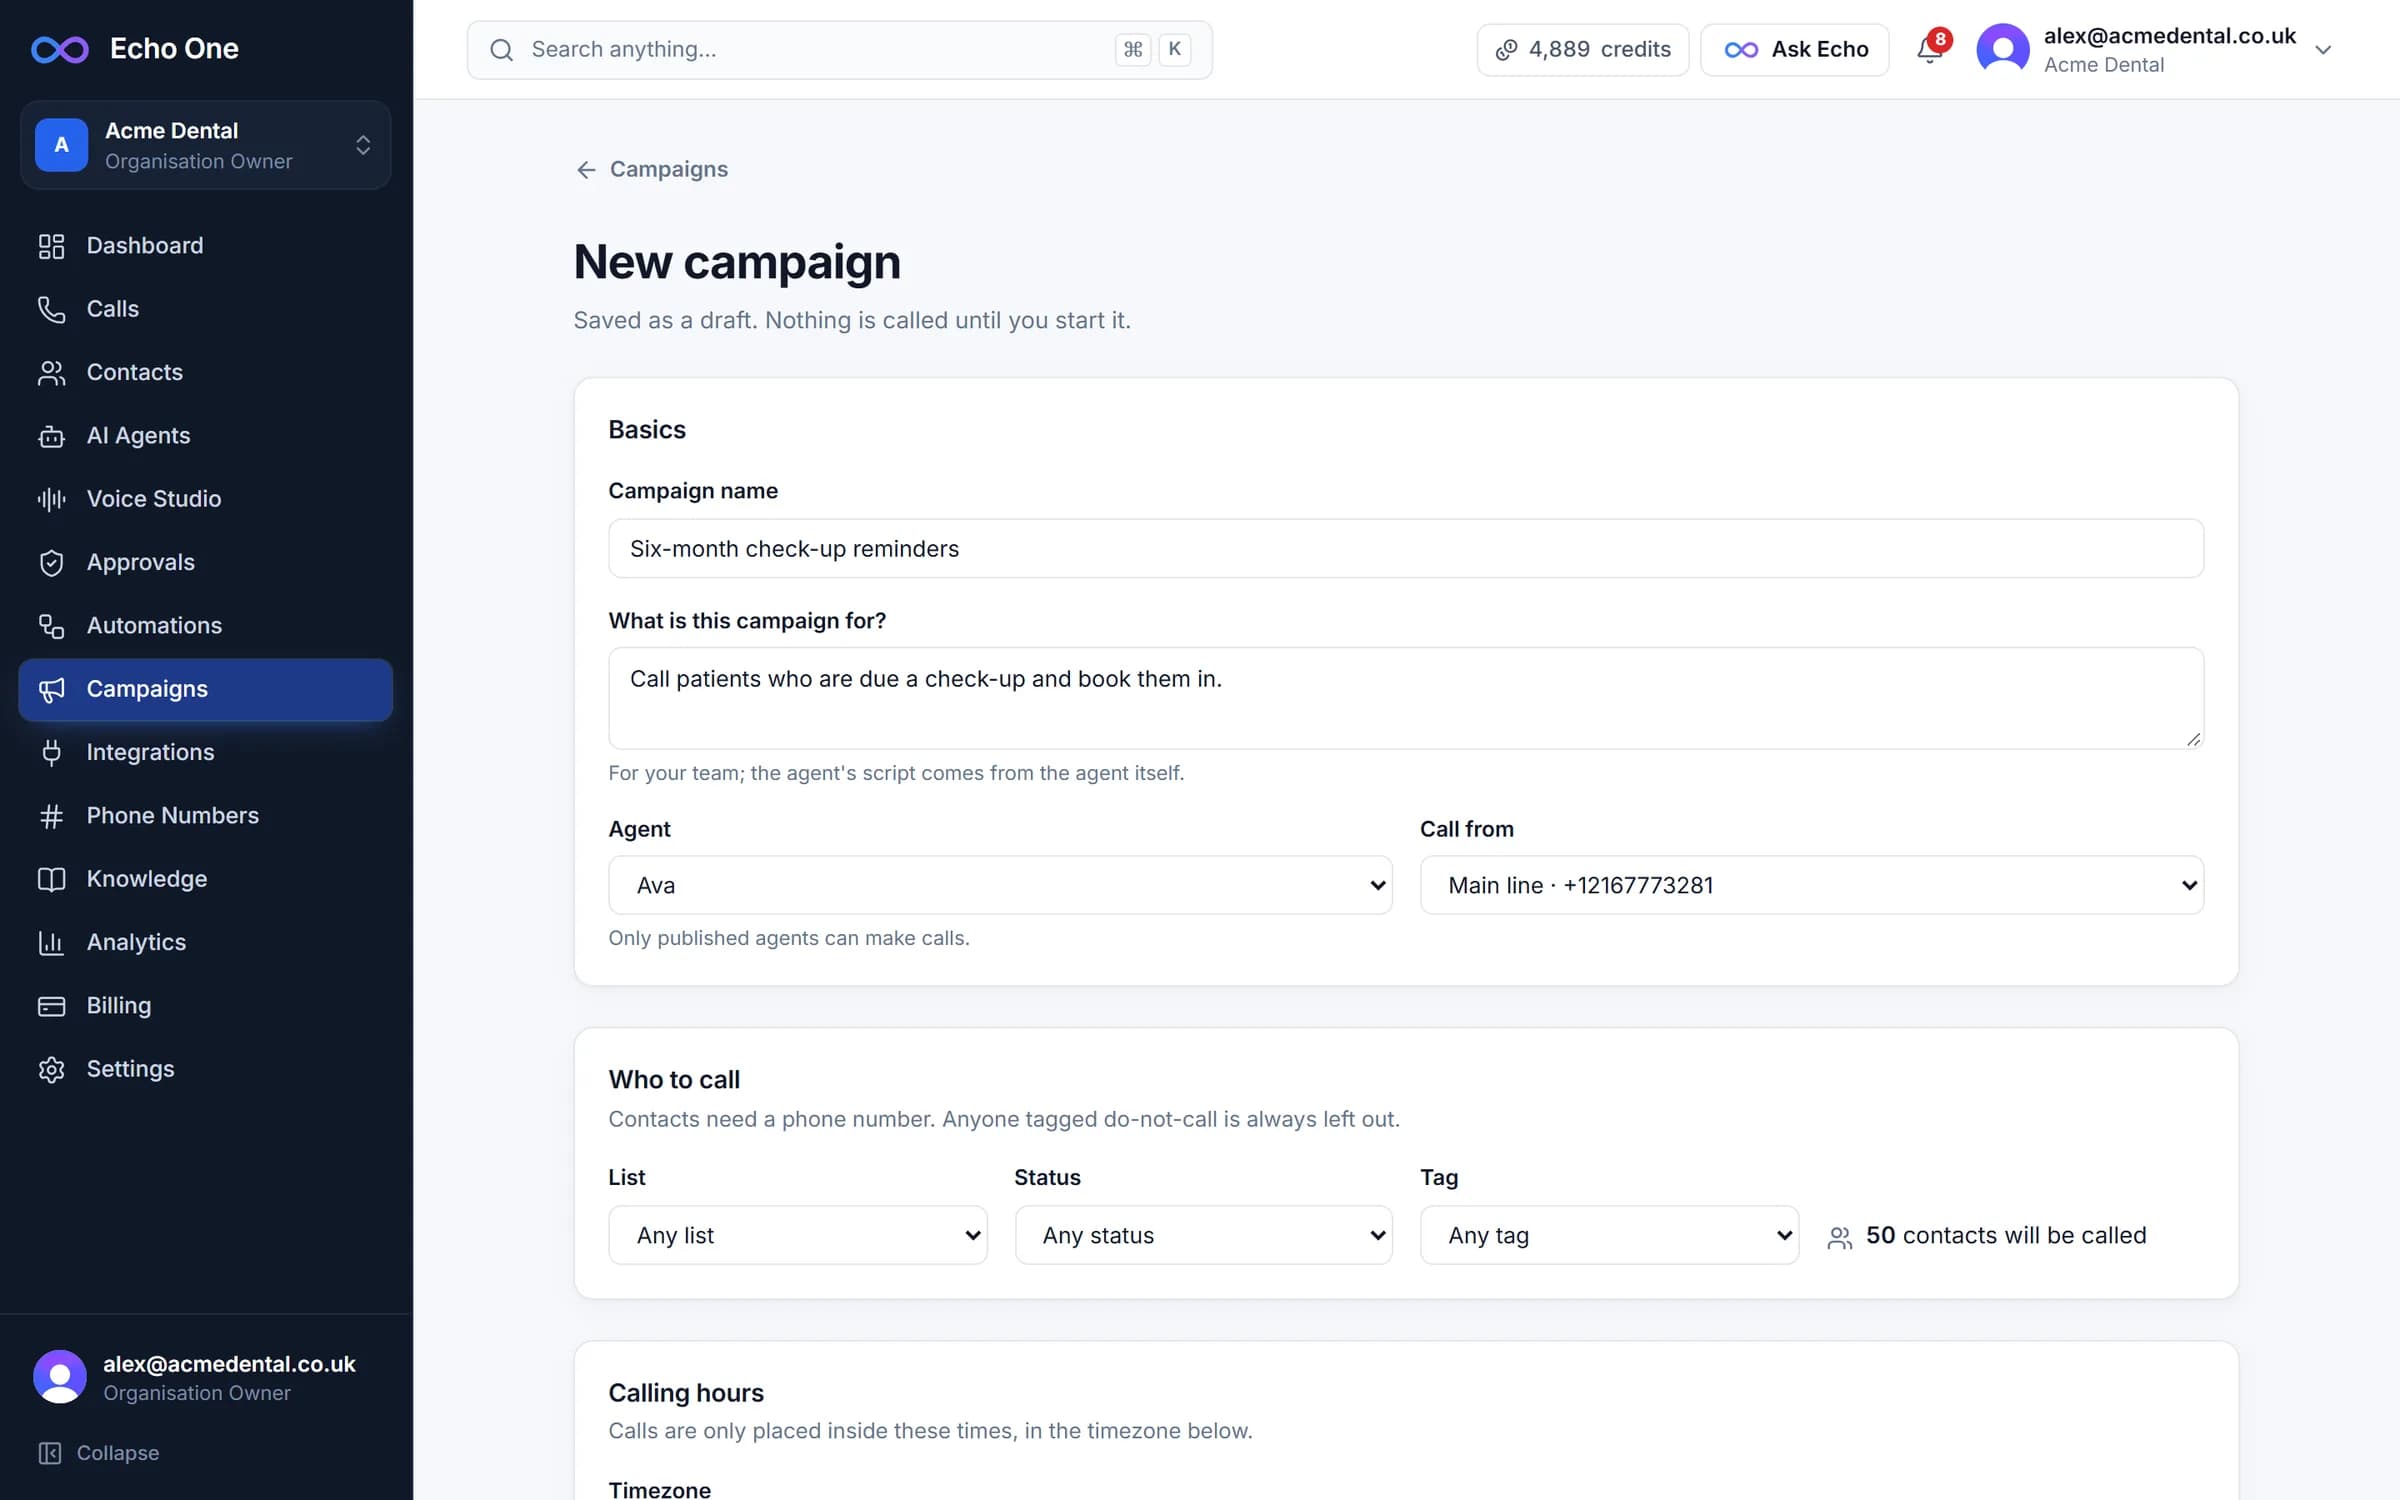The image size is (2400, 1500).
Task: Open the Any tag dropdown
Action: 1609,1235
